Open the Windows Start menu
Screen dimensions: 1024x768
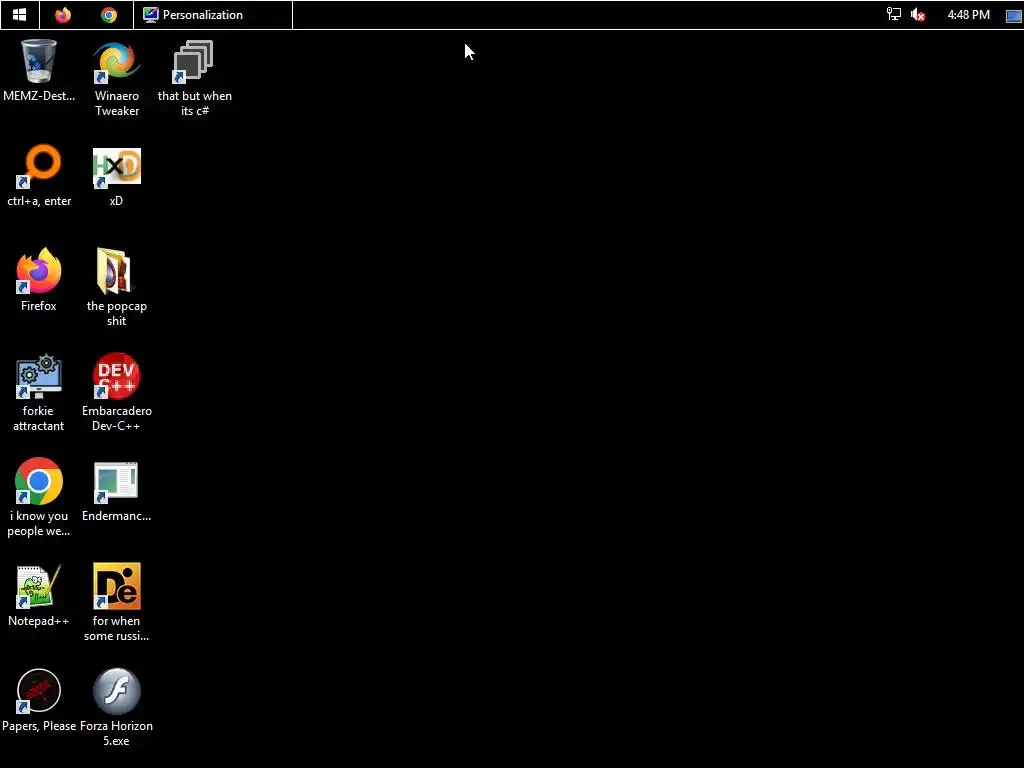pyautogui.click(x=20, y=14)
